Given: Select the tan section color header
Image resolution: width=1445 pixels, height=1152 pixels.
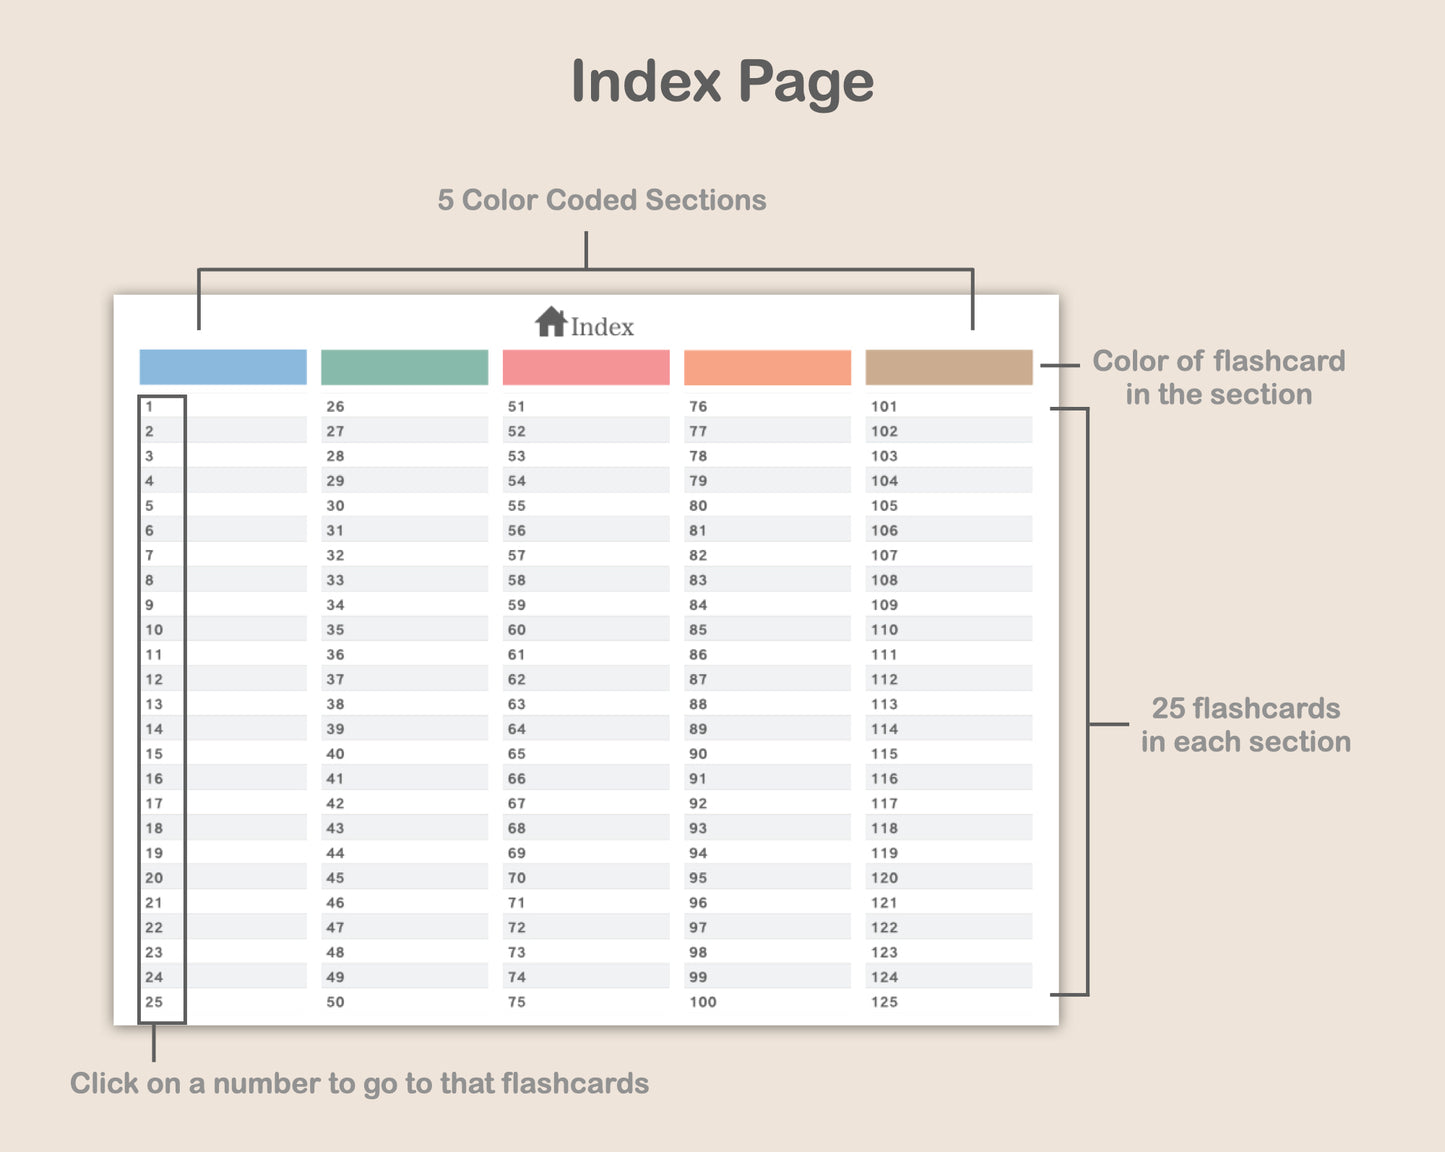Looking at the screenshot, I should coord(948,367).
